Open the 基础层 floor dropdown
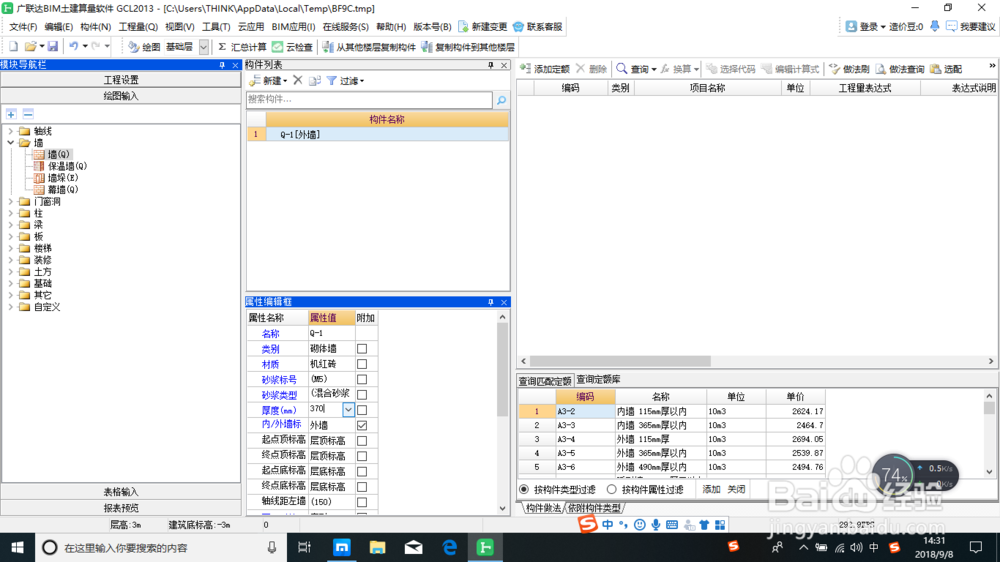The width and height of the screenshot is (1000, 562). pyautogui.click(x=203, y=47)
